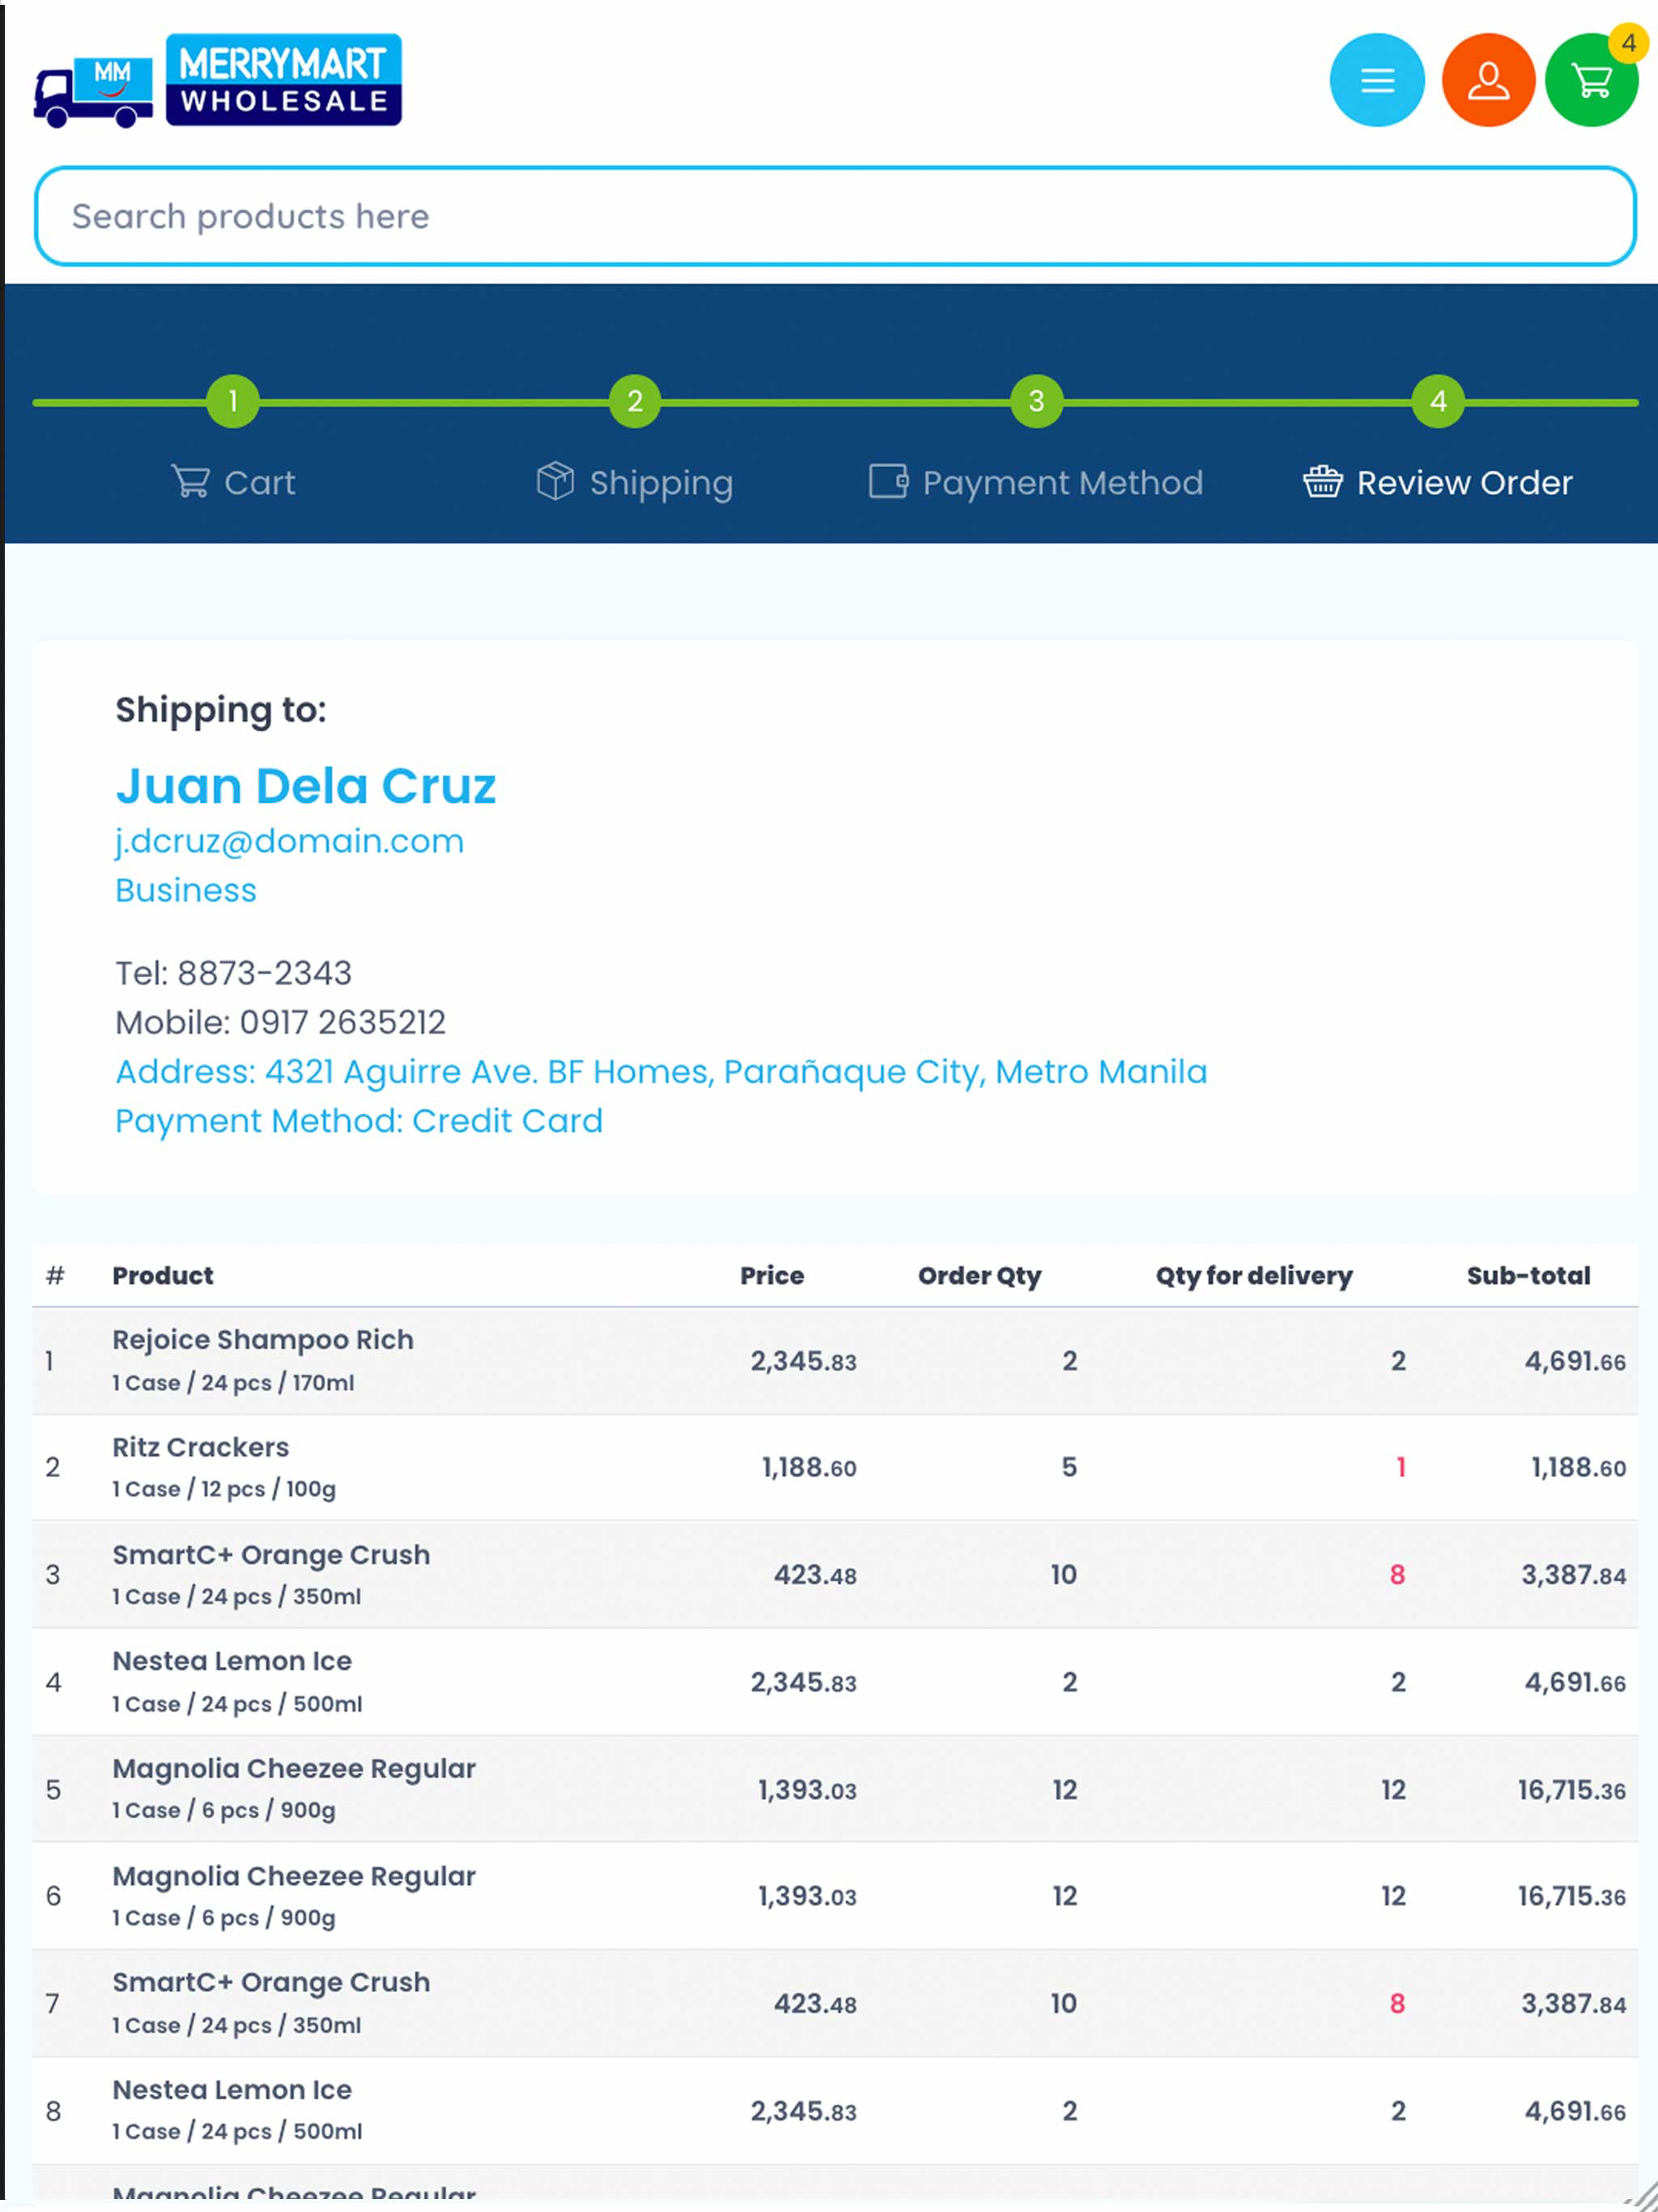Go to the Payment Method step tab
The width and height of the screenshot is (1658, 2212).
click(1035, 482)
